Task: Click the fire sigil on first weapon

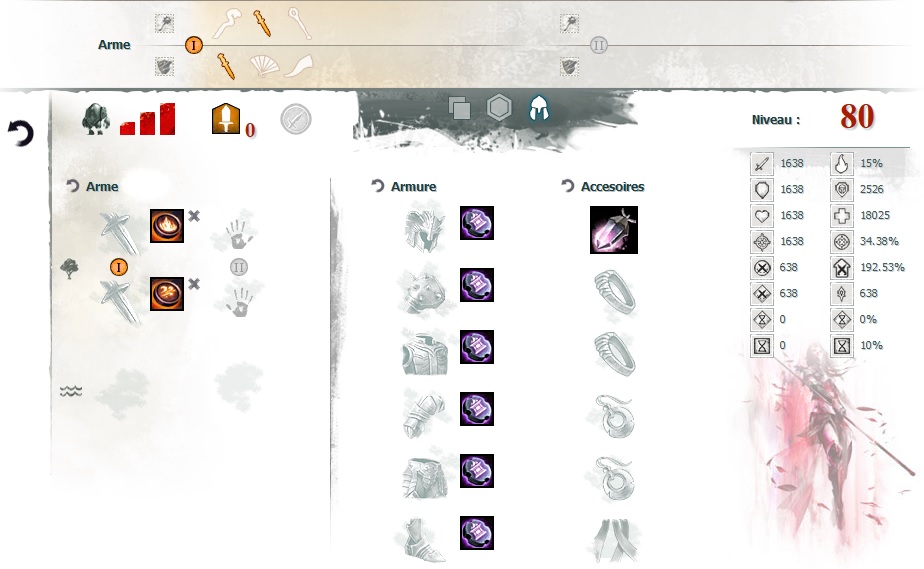Action: pyautogui.click(x=167, y=226)
